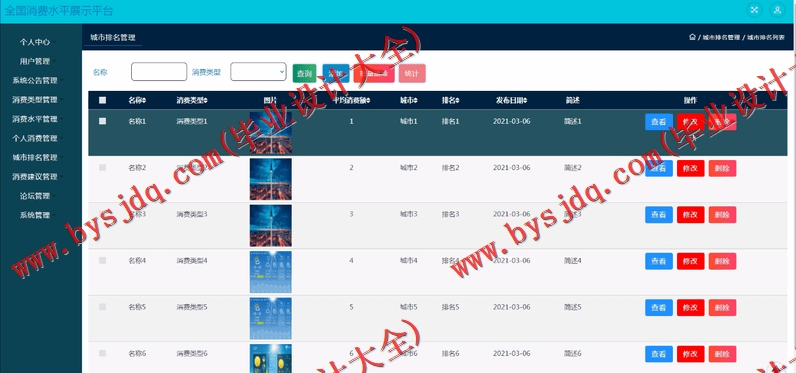Expand the 用户管理 sidebar menu
The width and height of the screenshot is (796, 373).
[x=35, y=61]
